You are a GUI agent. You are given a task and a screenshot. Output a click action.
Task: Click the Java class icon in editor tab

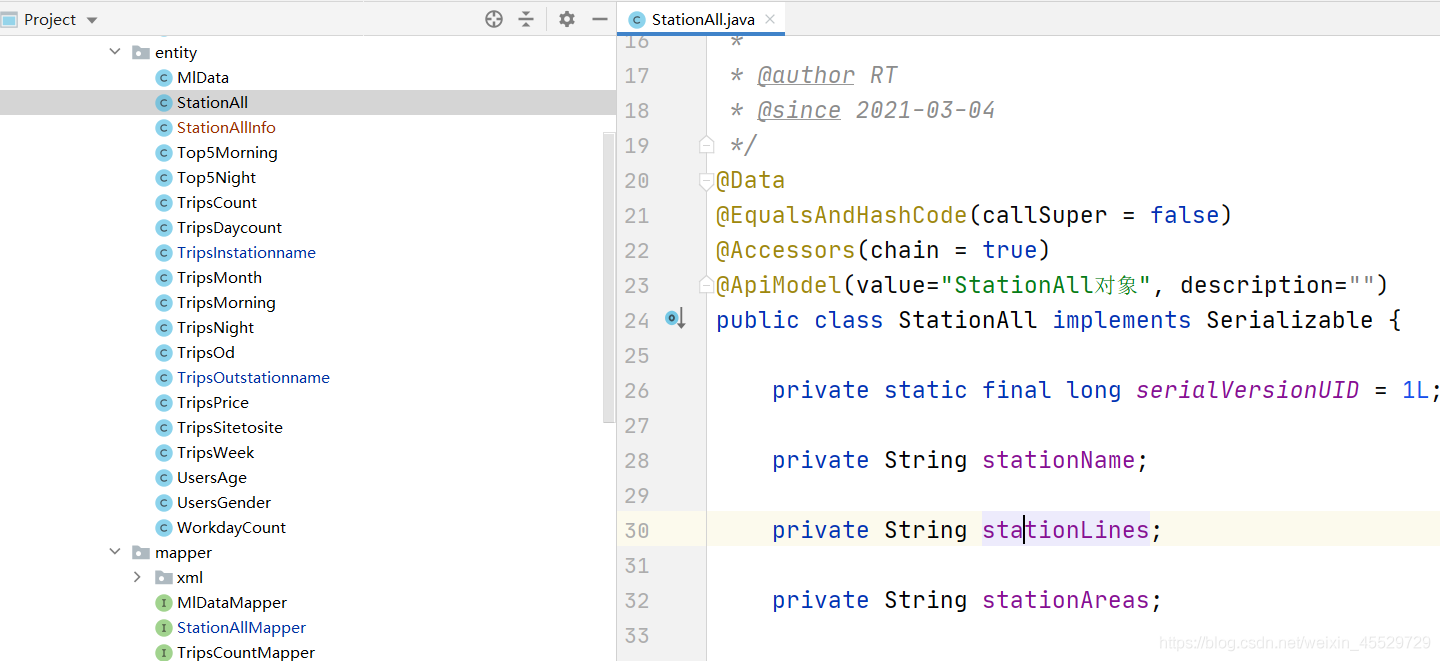tap(637, 19)
